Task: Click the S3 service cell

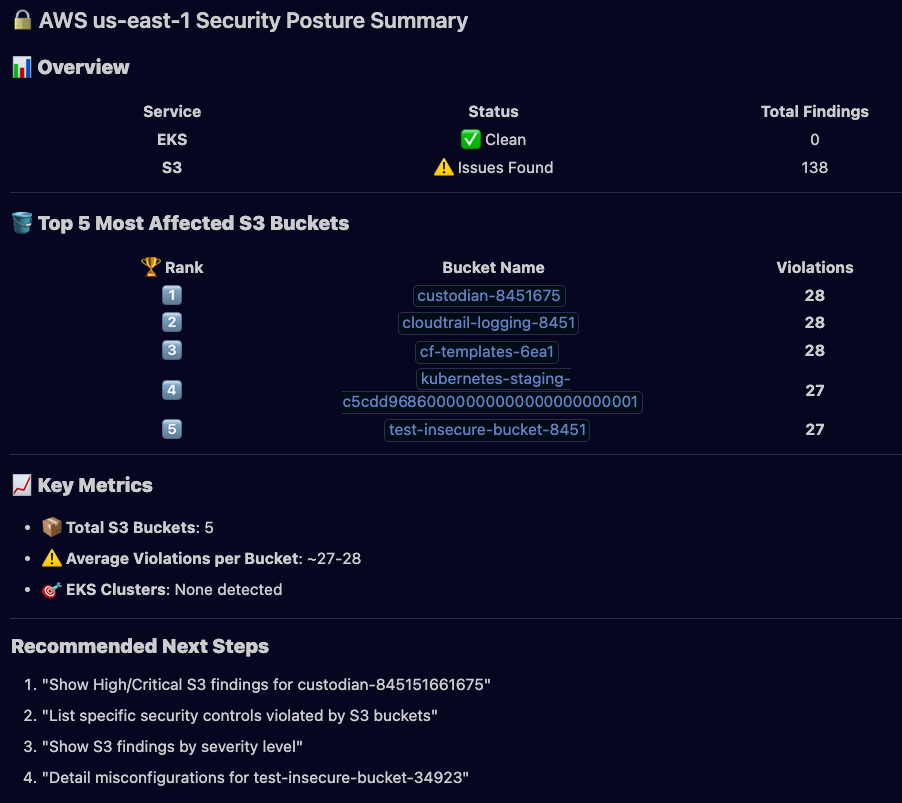Action: (172, 167)
